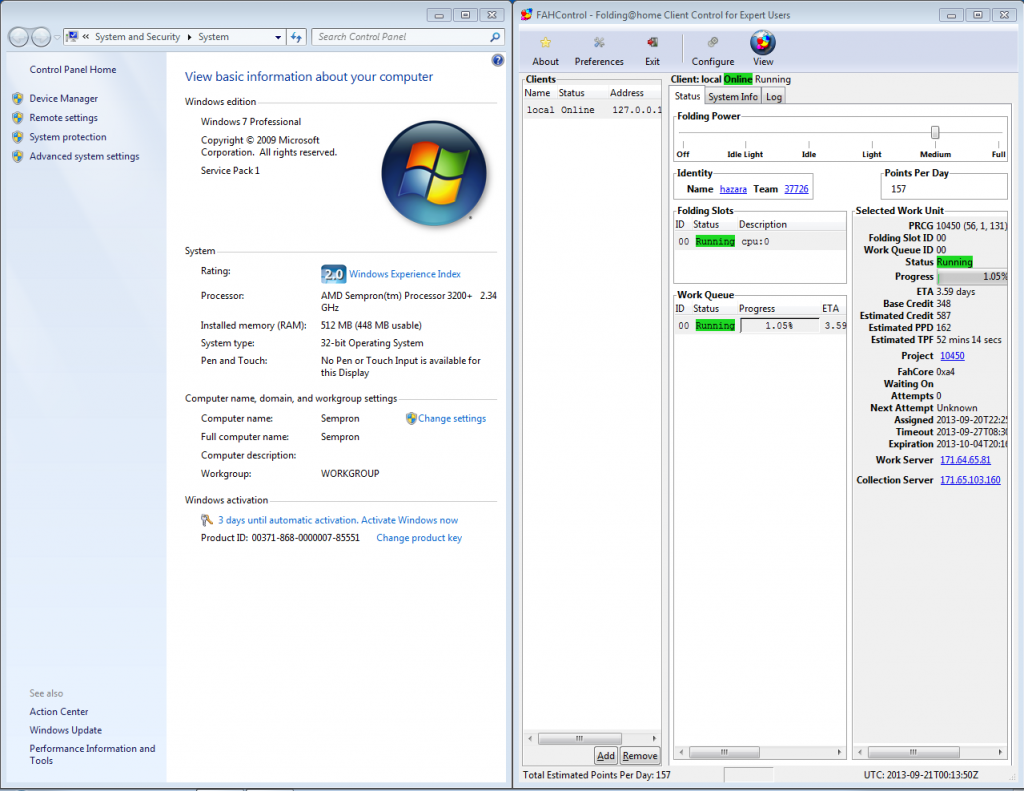The width and height of the screenshot is (1024, 791).
Task: Click the Product ID text
Action: pos(280,538)
